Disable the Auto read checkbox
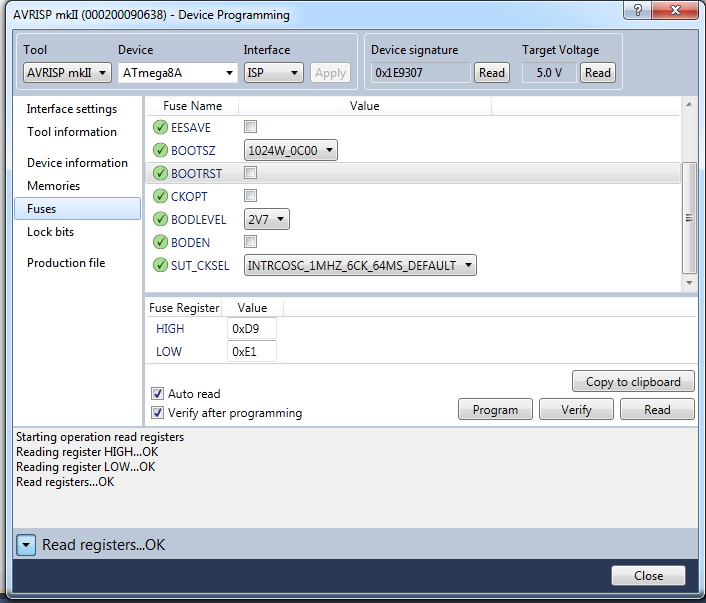Image resolution: width=706 pixels, height=603 pixels. [x=157, y=394]
